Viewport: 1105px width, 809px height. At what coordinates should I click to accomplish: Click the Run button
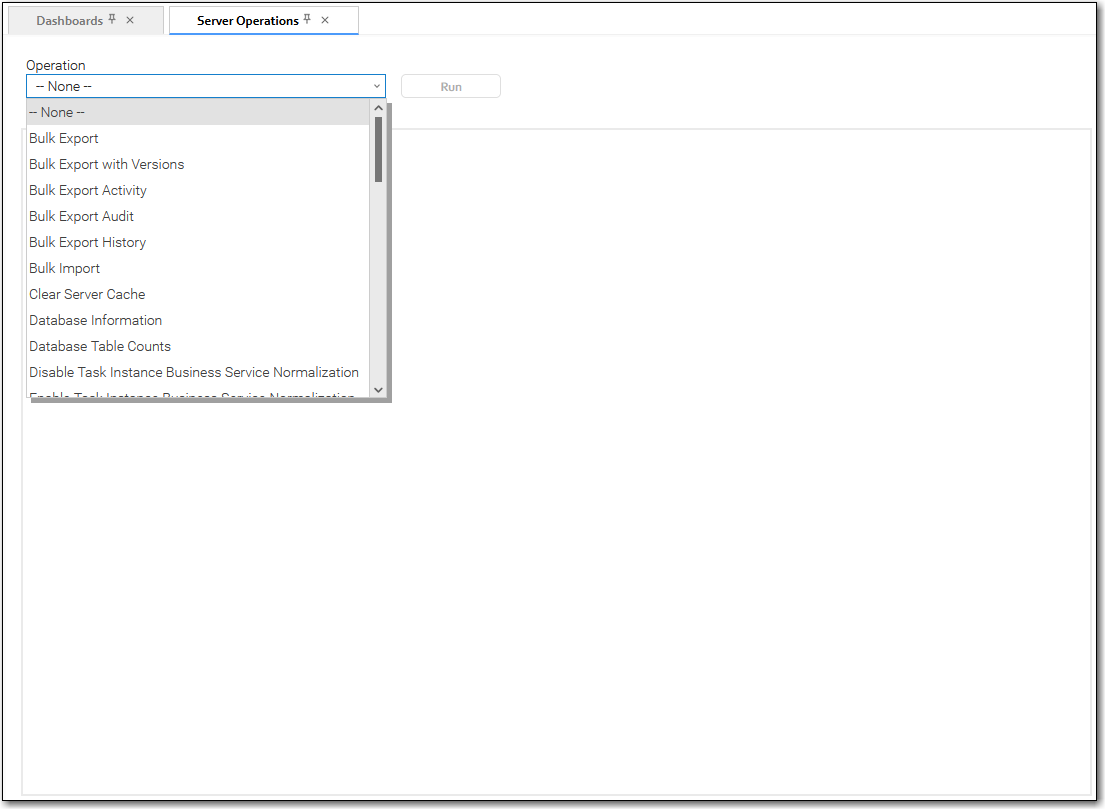450,87
